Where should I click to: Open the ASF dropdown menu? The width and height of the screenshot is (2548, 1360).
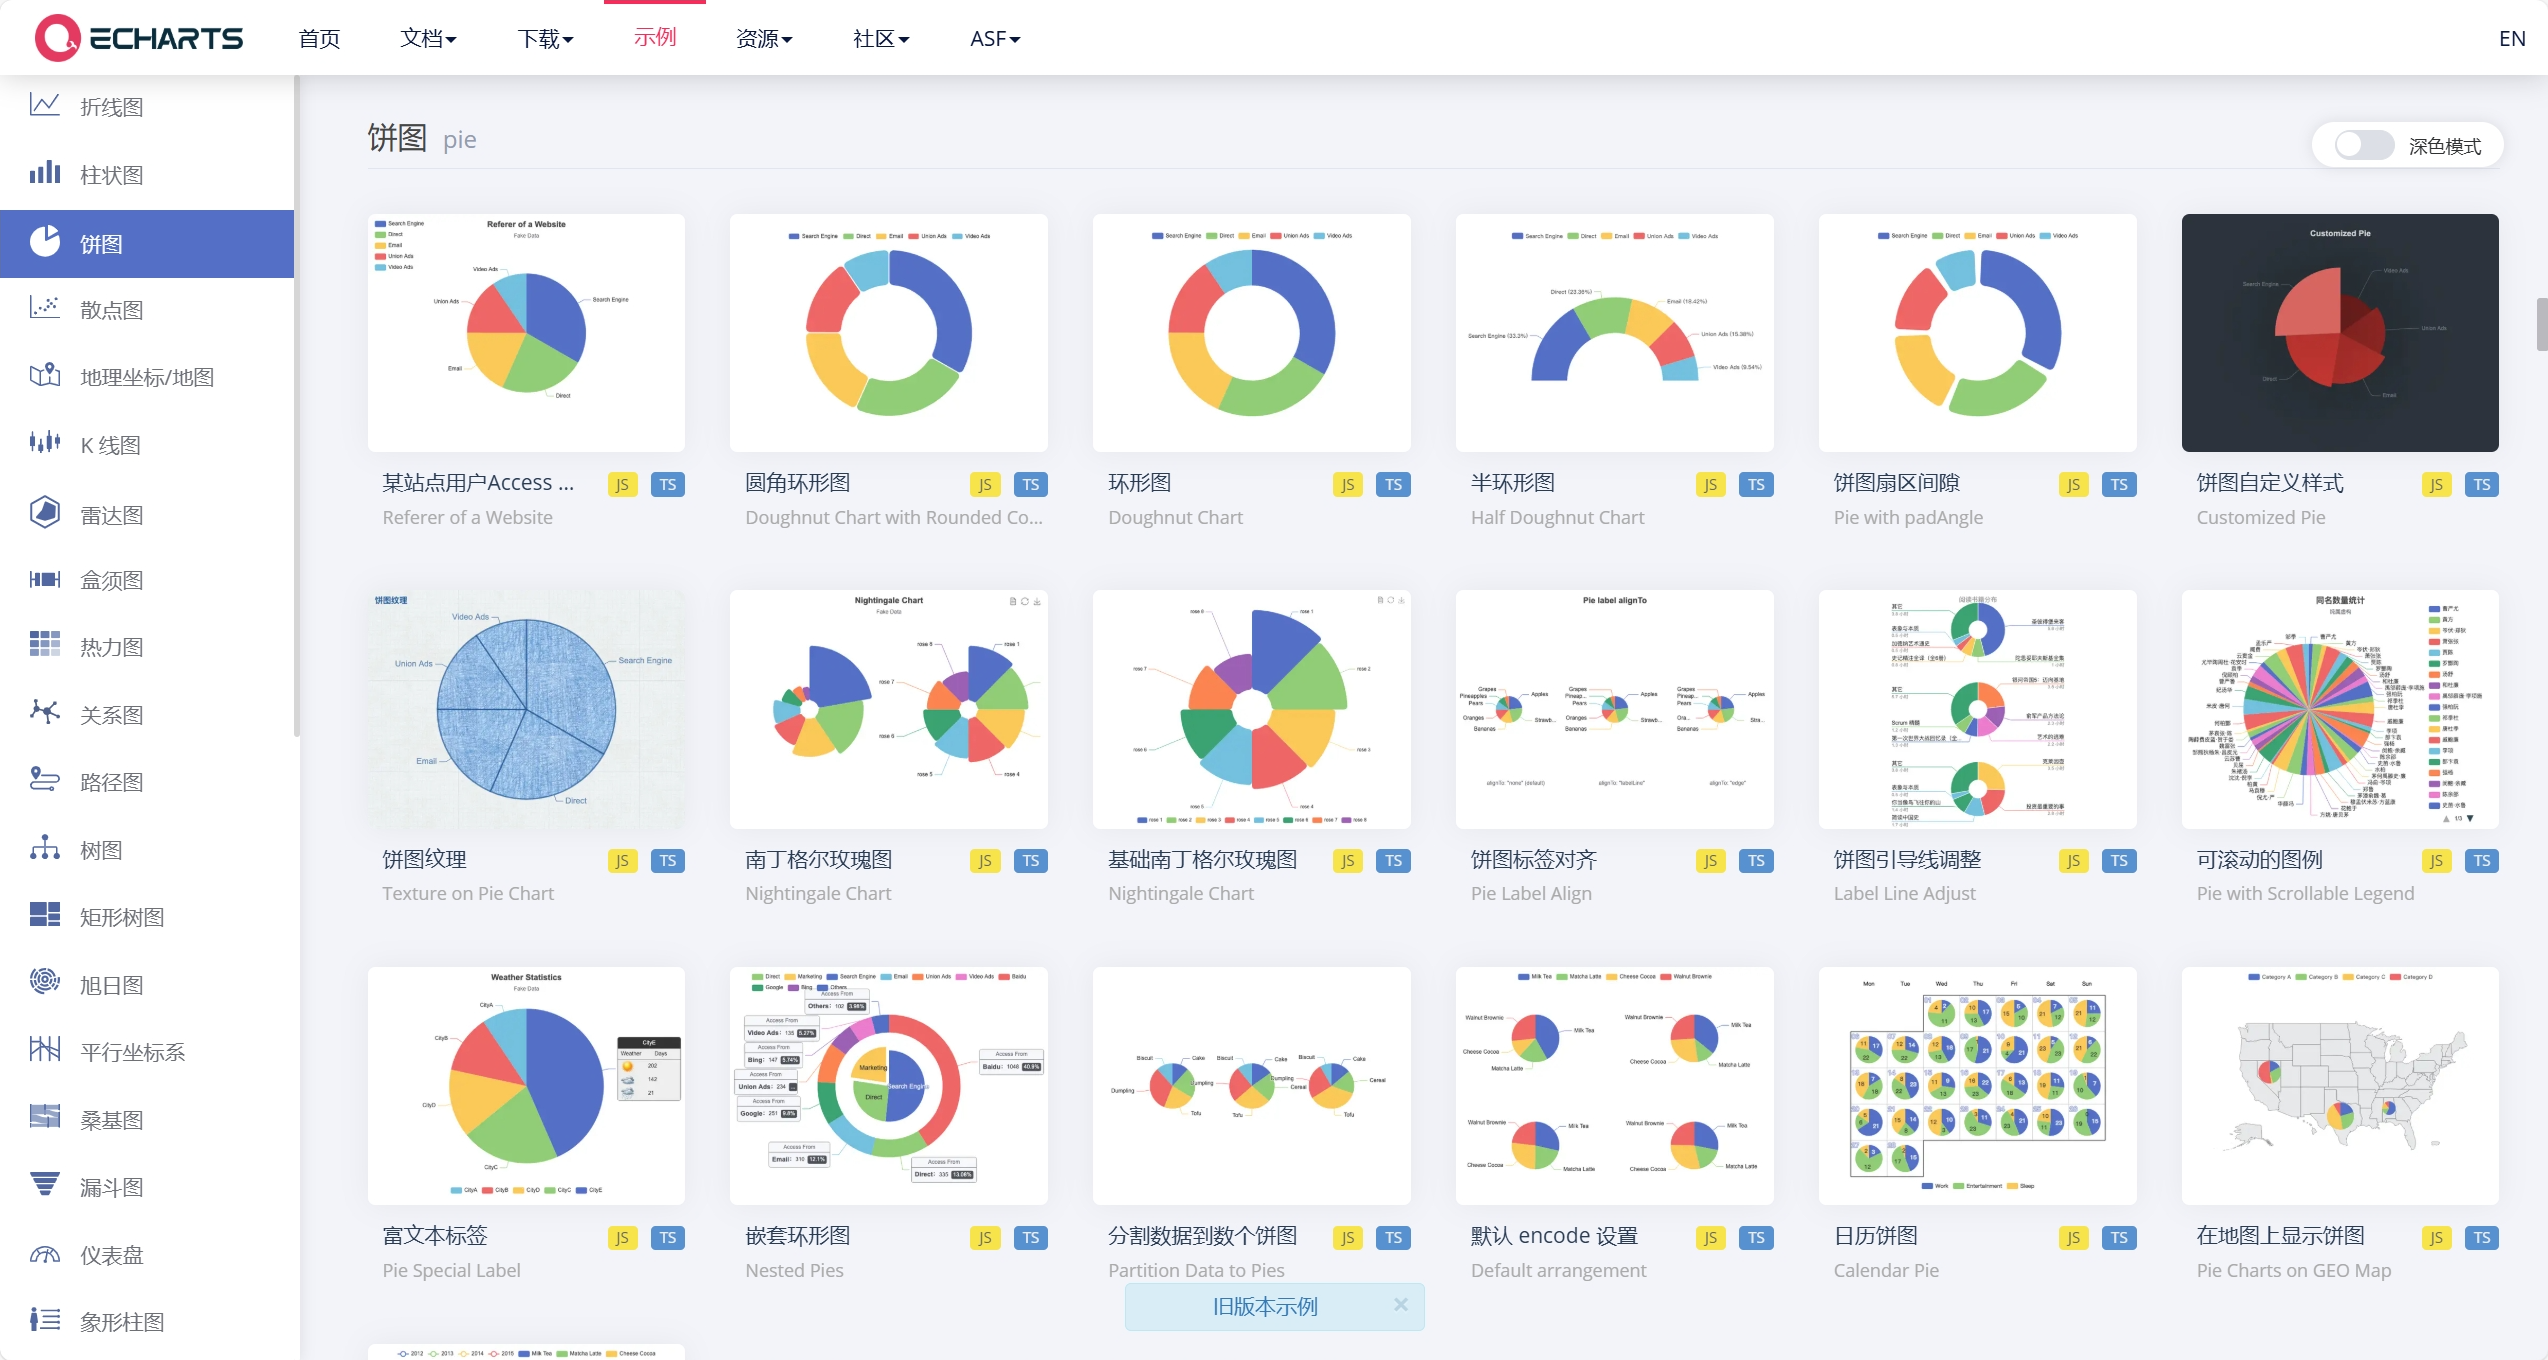tap(994, 38)
